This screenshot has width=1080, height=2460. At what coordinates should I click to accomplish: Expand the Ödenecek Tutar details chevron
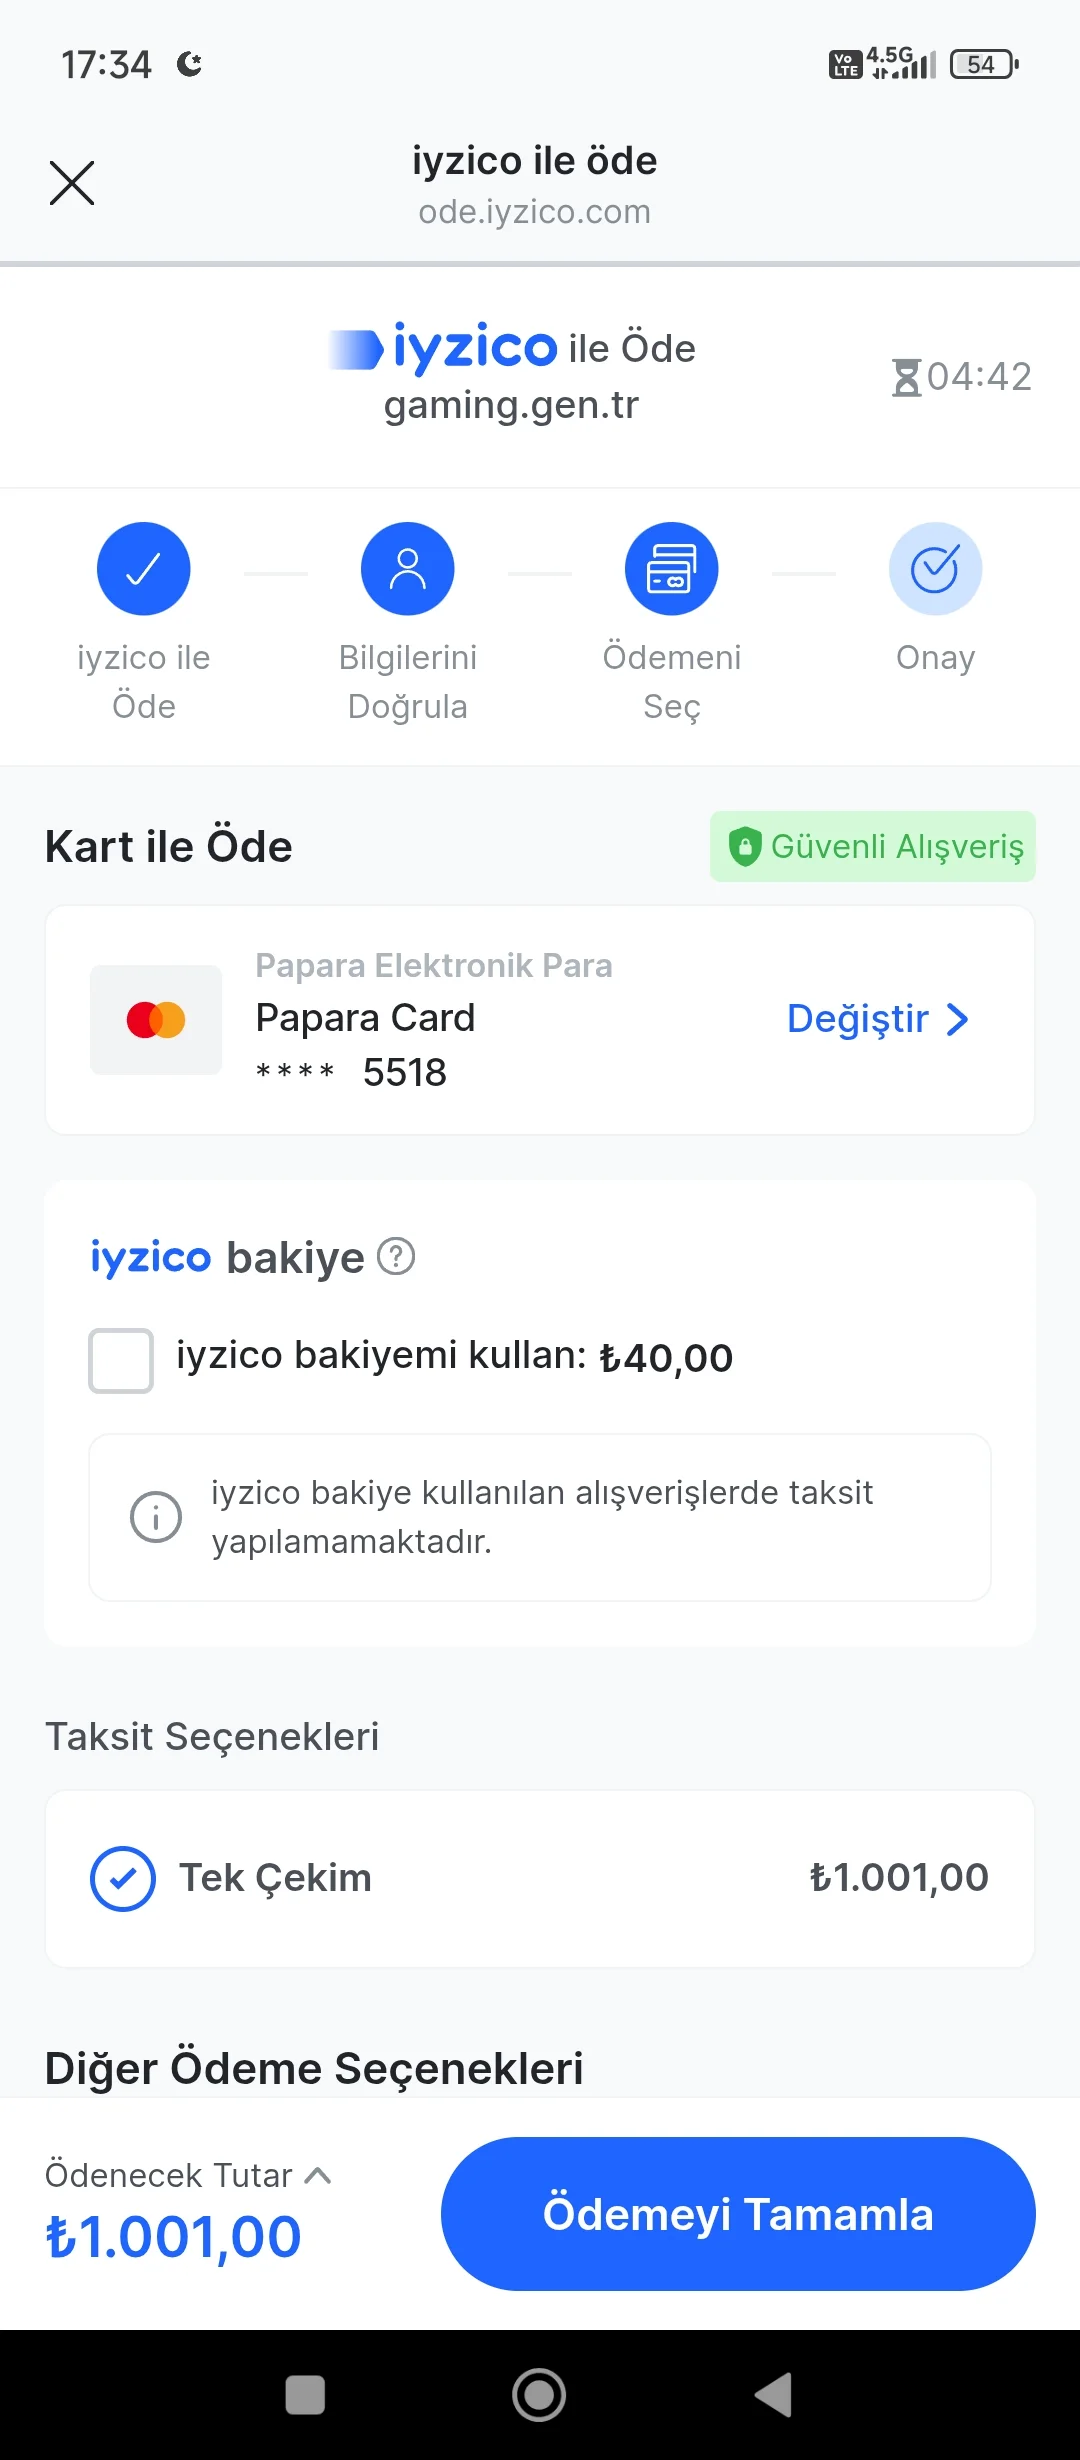coord(318,2175)
